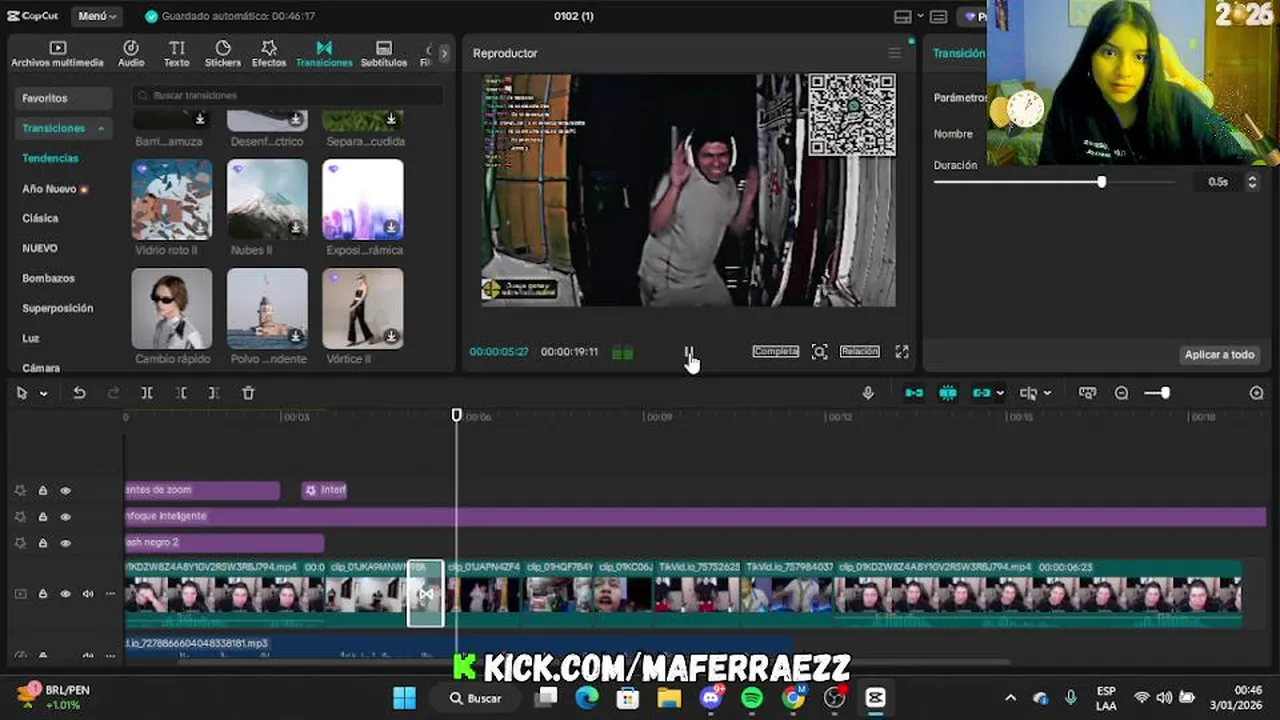Mute the main video track audio
The height and width of the screenshot is (720, 1280).
point(87,594)
